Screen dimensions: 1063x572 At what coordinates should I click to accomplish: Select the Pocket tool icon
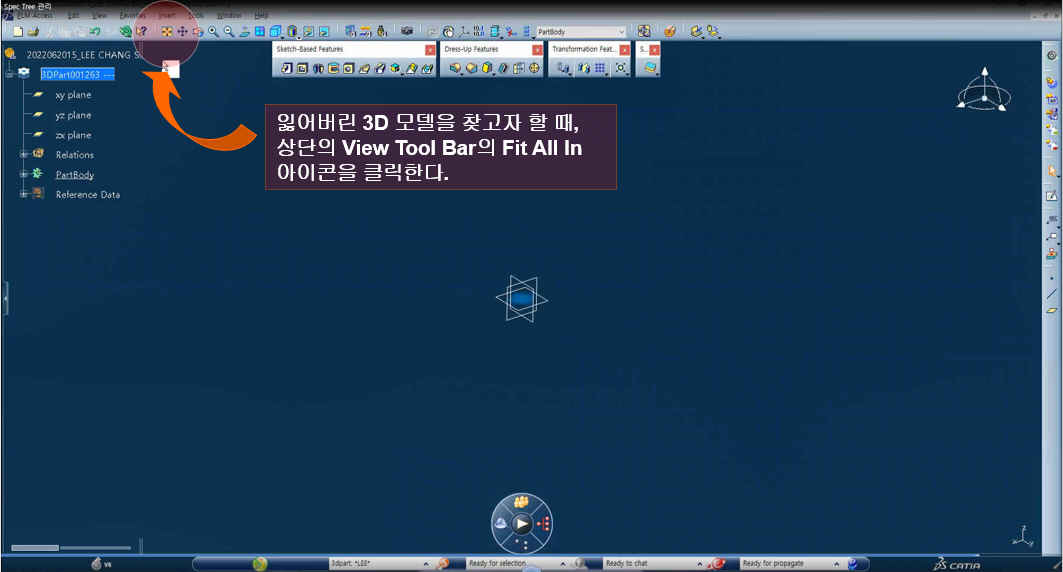pyautogui.click(x=302, y=69)
